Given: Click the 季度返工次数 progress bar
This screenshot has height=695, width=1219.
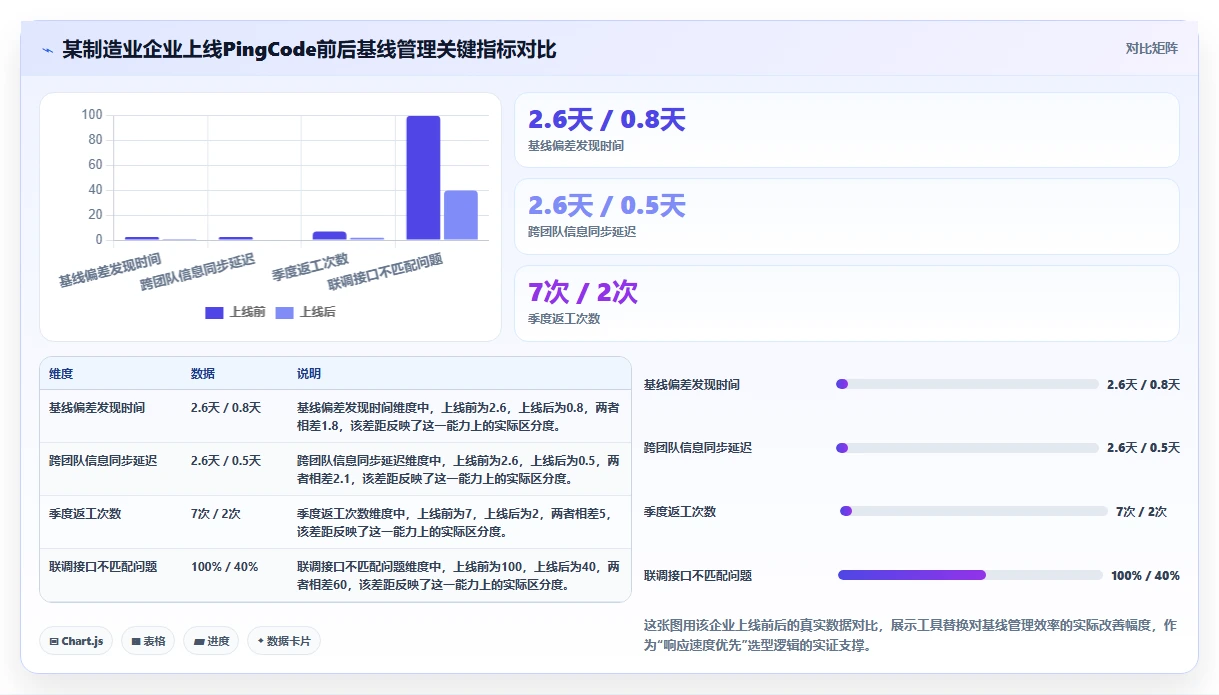Looking at the screenshot, I should (x=974, y=511).
